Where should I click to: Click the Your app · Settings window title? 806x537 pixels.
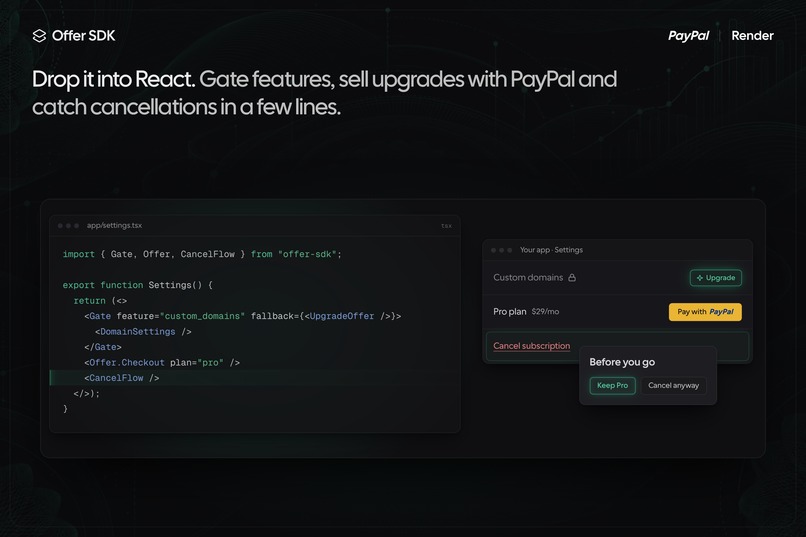[x=551, y=250]
